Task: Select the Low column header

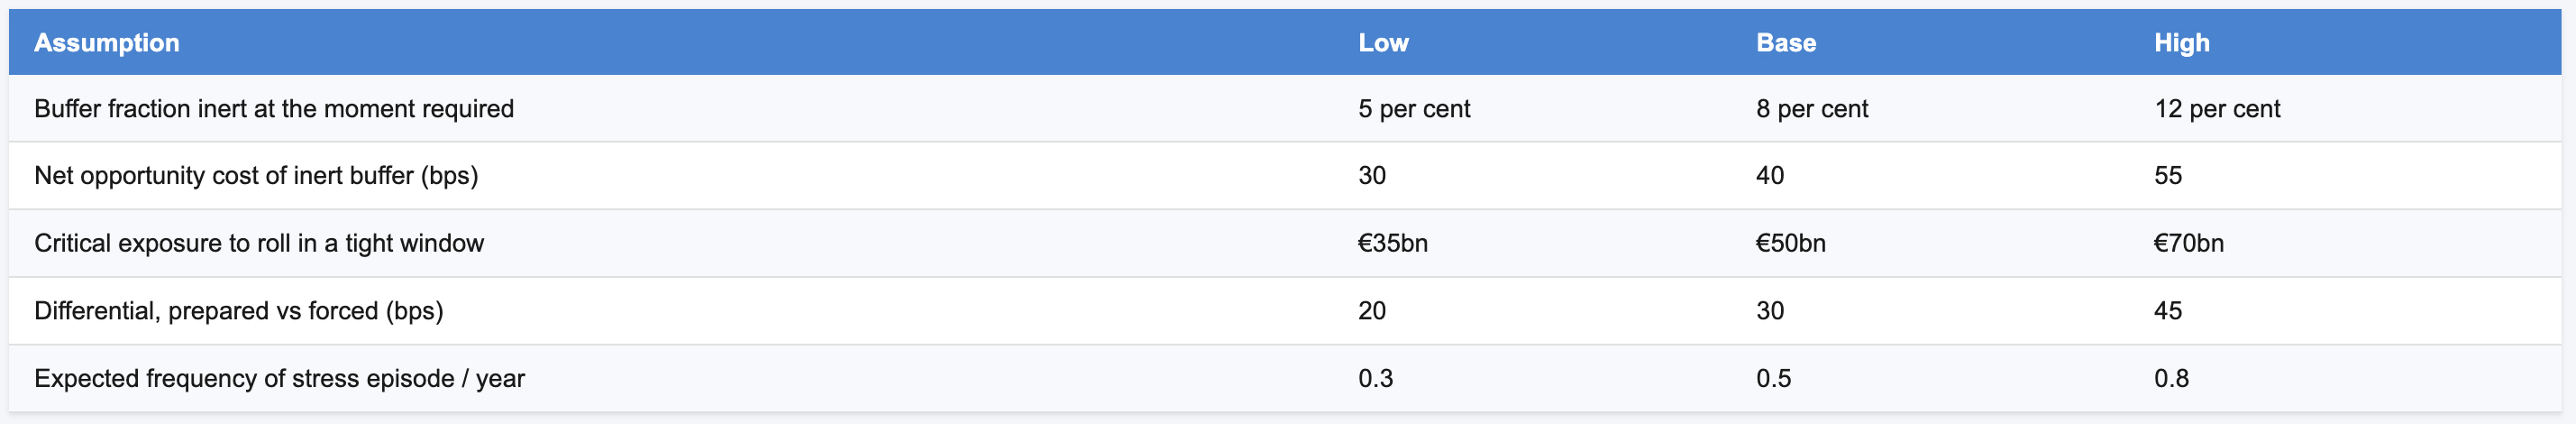Action: click(x=1383, y=43)
